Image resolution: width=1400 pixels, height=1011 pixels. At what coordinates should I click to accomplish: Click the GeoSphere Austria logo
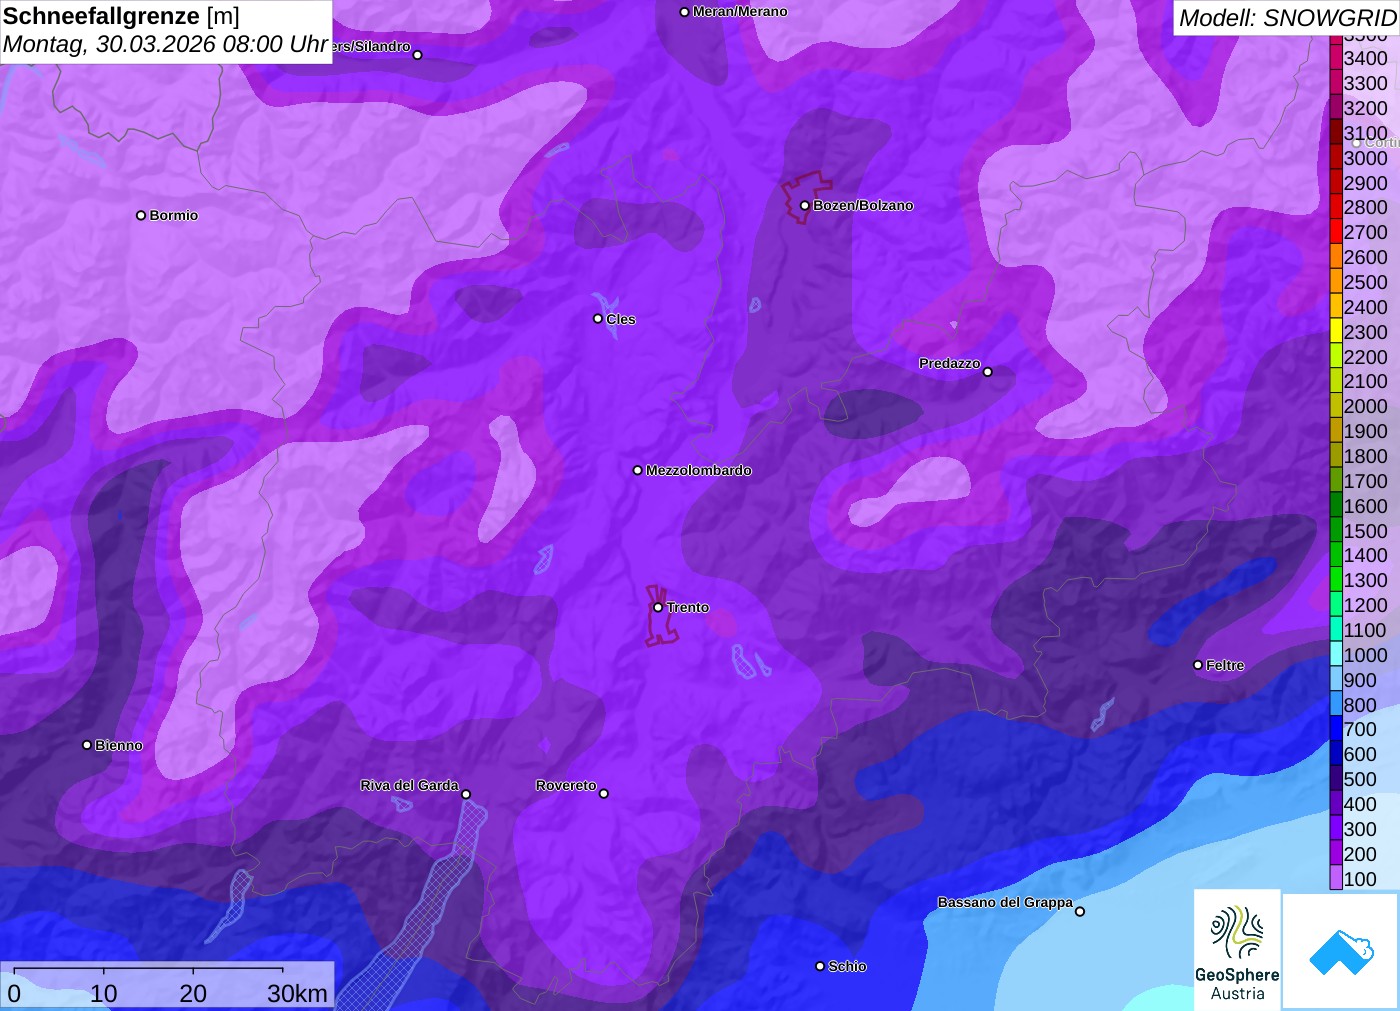[1237, 950]
